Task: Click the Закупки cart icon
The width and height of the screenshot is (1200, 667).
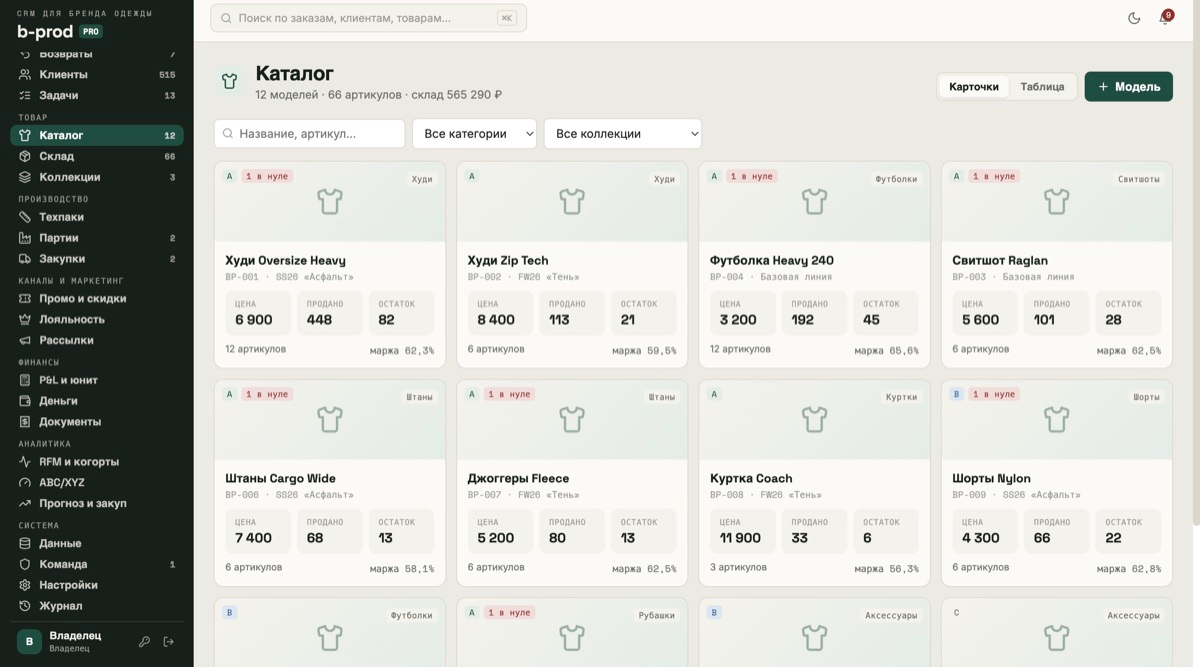Action: (25, 258)
